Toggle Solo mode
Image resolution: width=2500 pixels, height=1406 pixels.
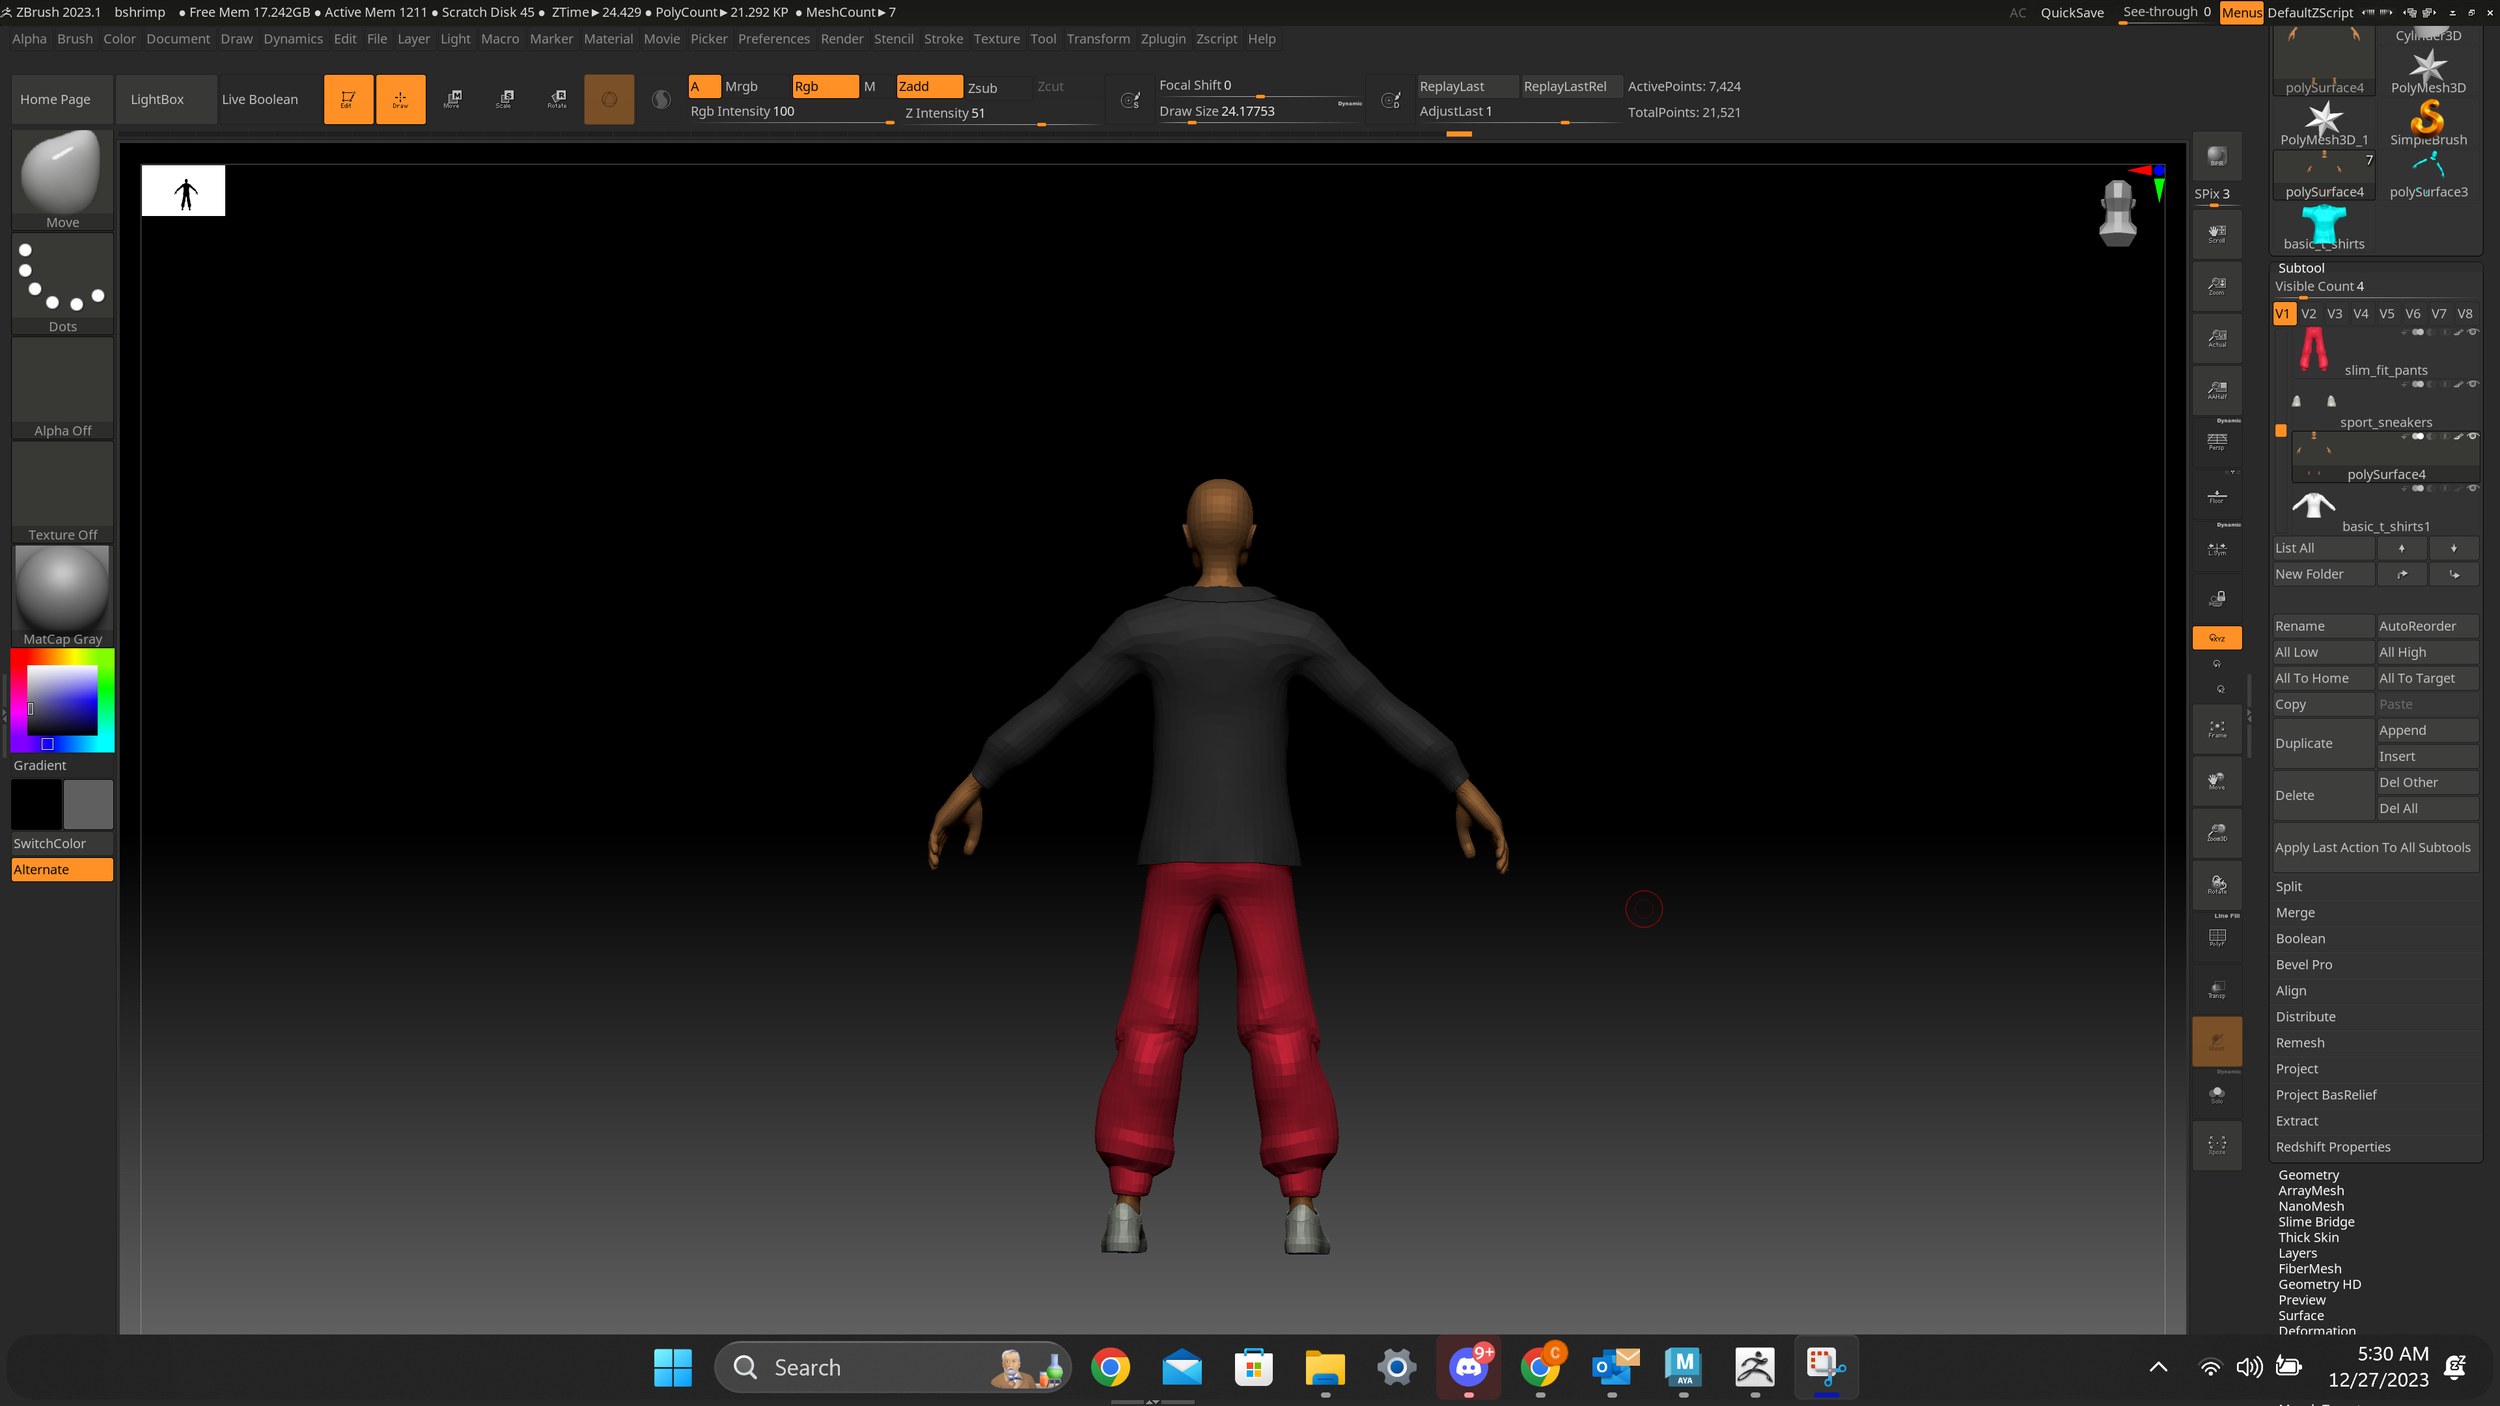pyautogui.click(x=2216, y=1094)
